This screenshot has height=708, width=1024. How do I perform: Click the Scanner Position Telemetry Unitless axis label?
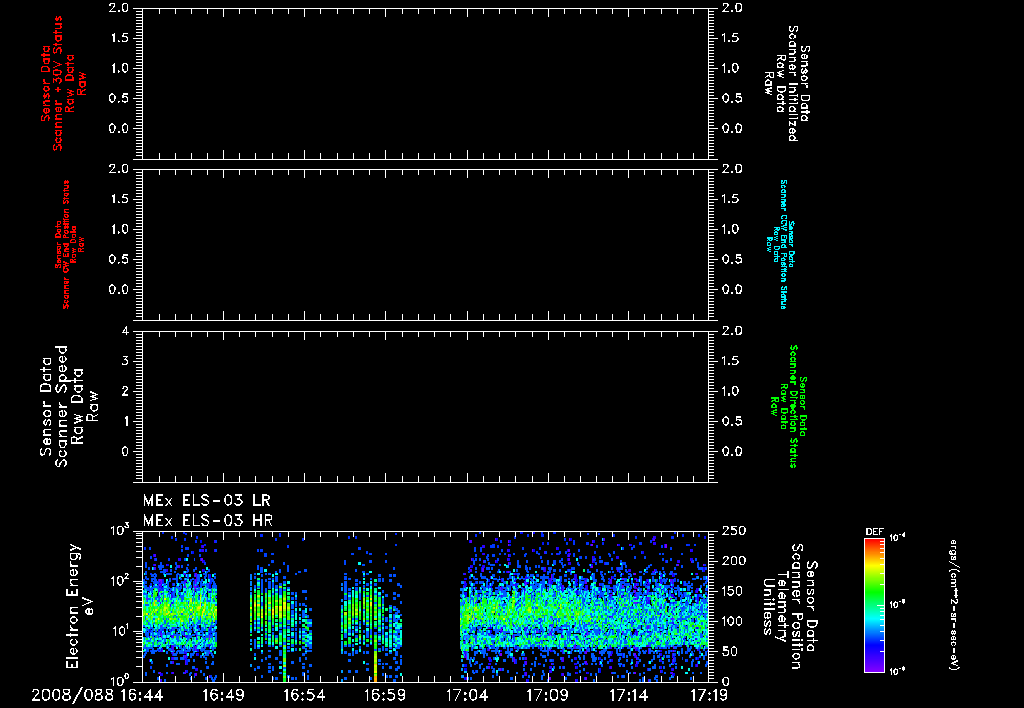790,607
